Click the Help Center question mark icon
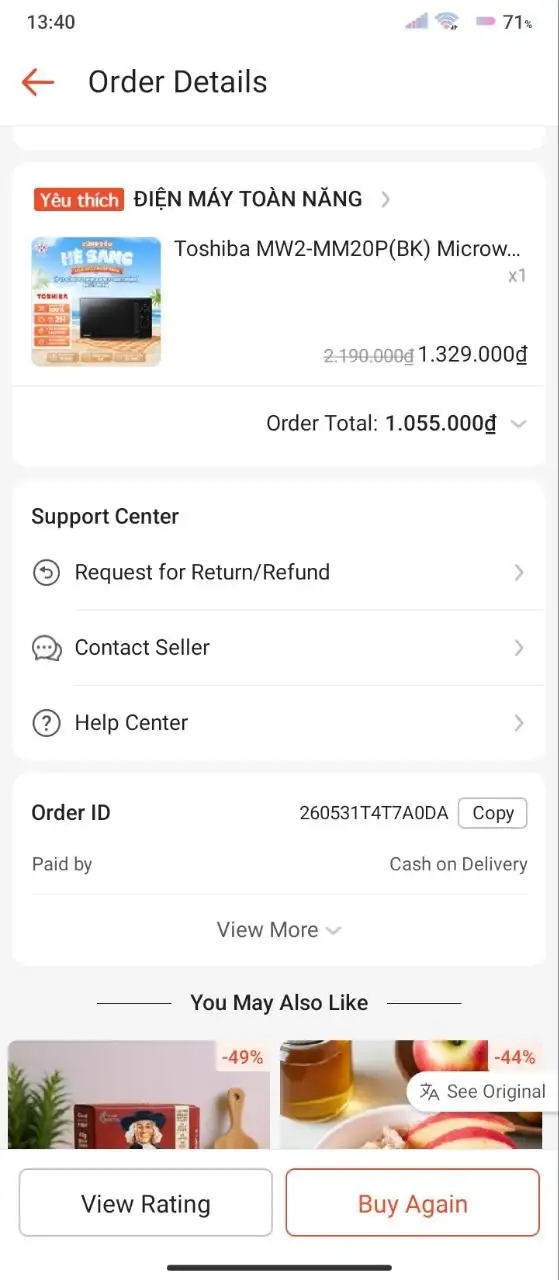The image size is (559, 1280). (x=46, y=723)
